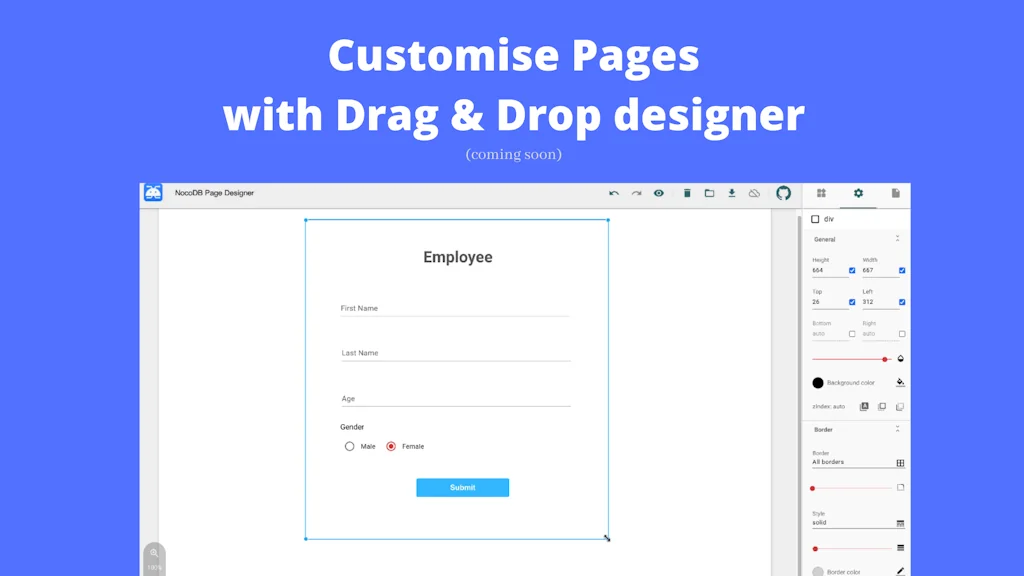Image resolution: width=1024 pixels, height=576 pixels.
Task: Click the black Background color swatch
Action: point(818,383)
